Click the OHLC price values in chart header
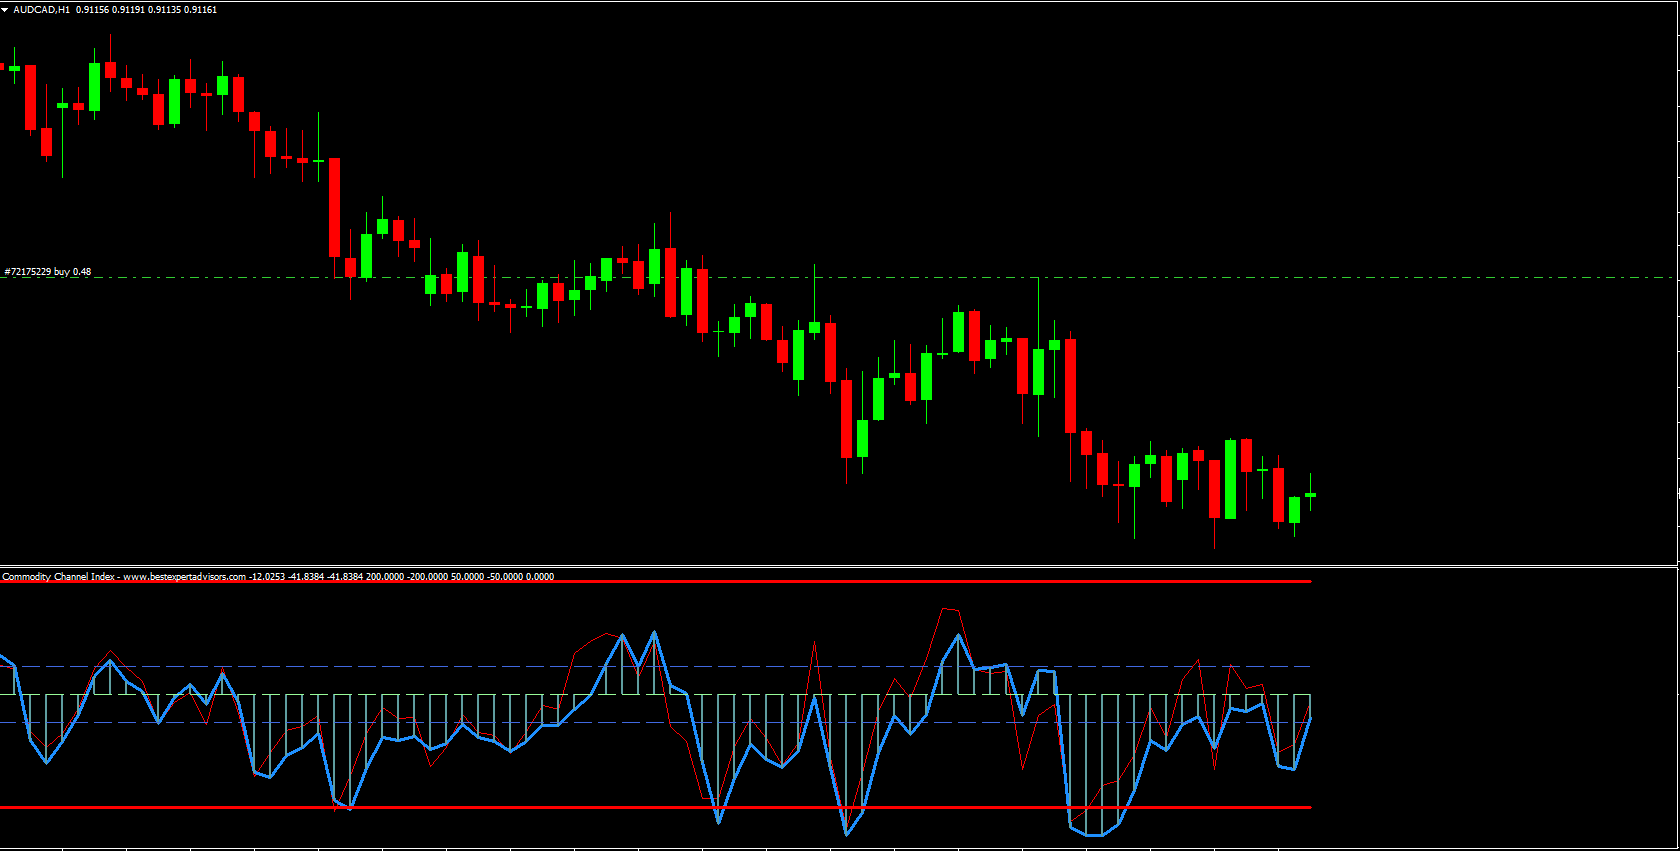The height and width of the screenshot is (851, 1680). tap(146, 10)
